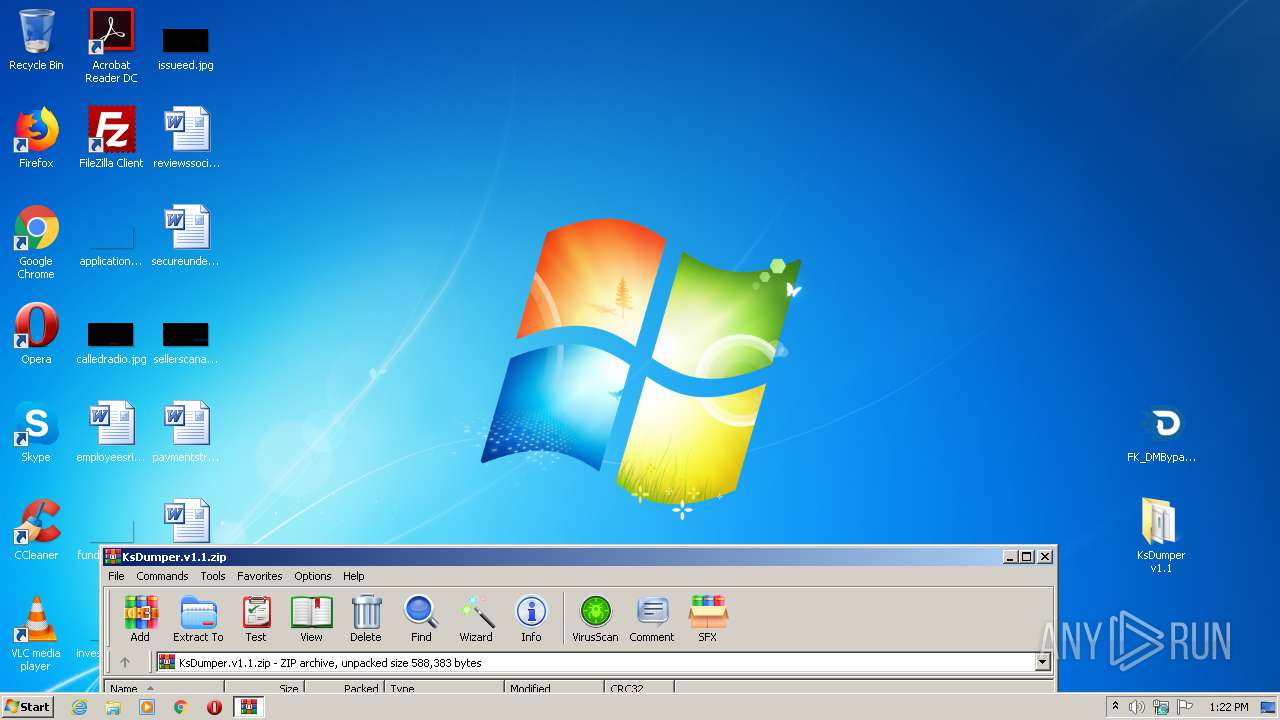Select the FK_DMBypa desktop icon
Image resolution: width=1280 pixels, height=720 pixels.
(1161, 434)
